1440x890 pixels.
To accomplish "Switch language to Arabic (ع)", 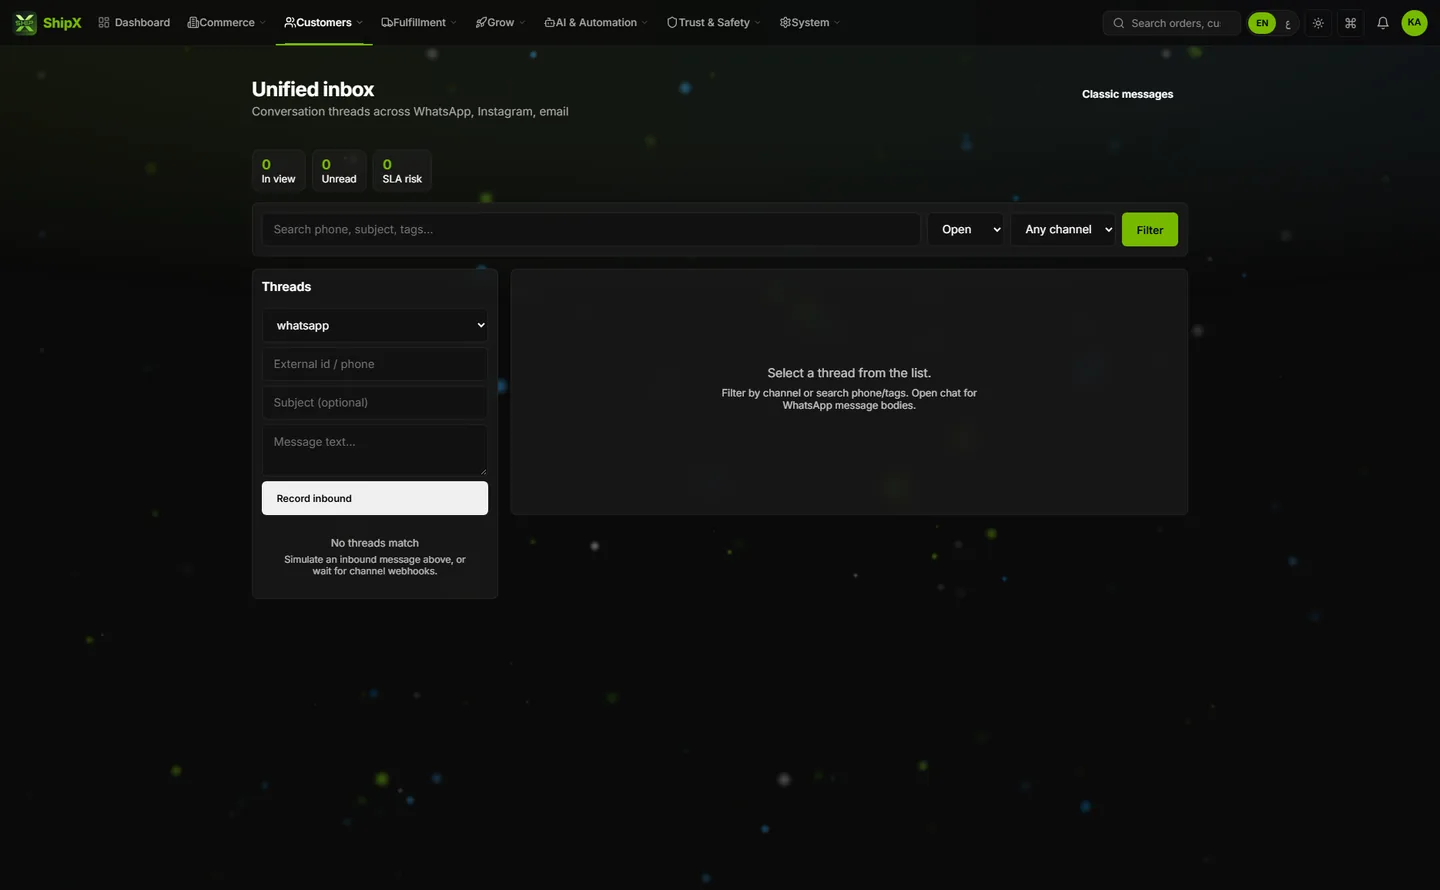I will 1288,23.
